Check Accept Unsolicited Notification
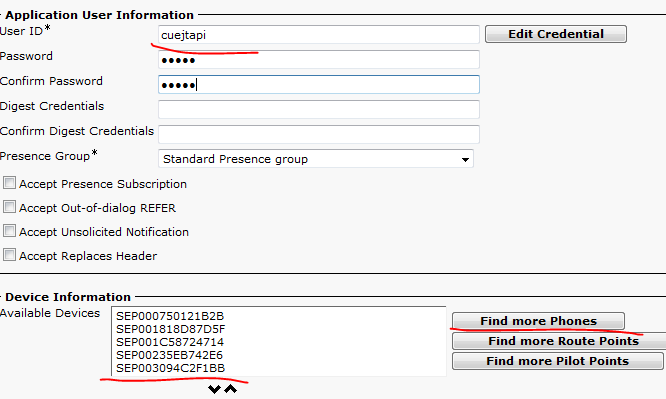 click(9, 231)
